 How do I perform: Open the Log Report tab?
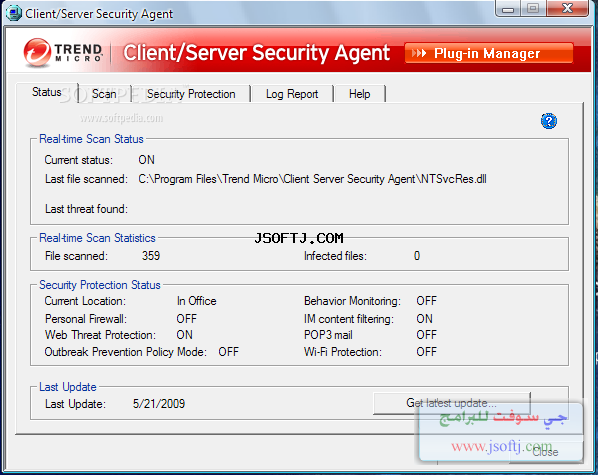(x=292, y=94)
